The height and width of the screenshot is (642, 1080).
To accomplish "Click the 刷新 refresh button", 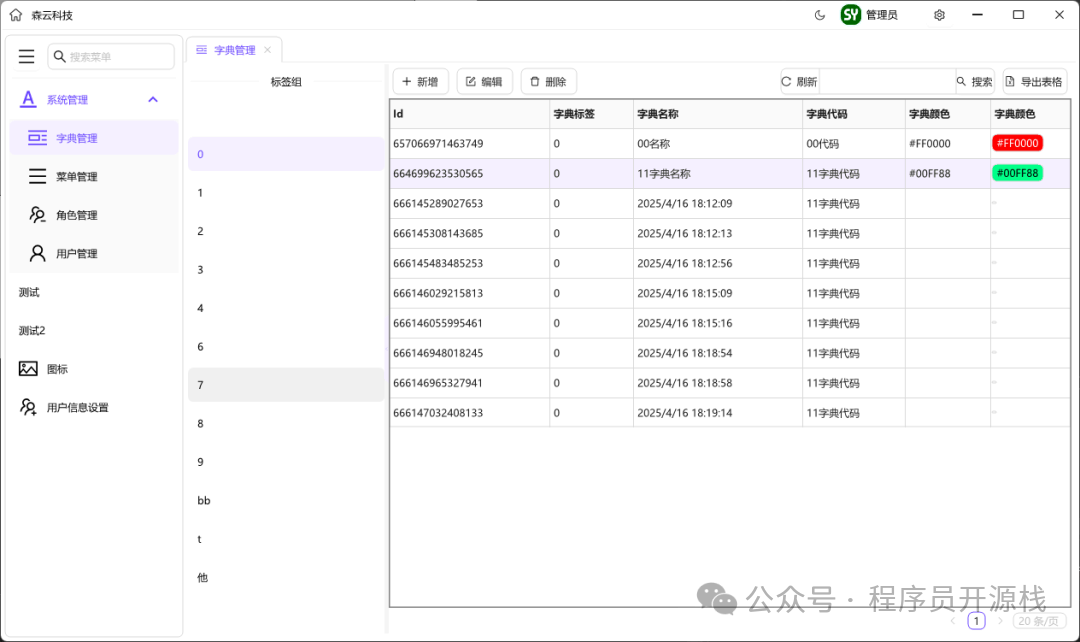I will 800,81.
